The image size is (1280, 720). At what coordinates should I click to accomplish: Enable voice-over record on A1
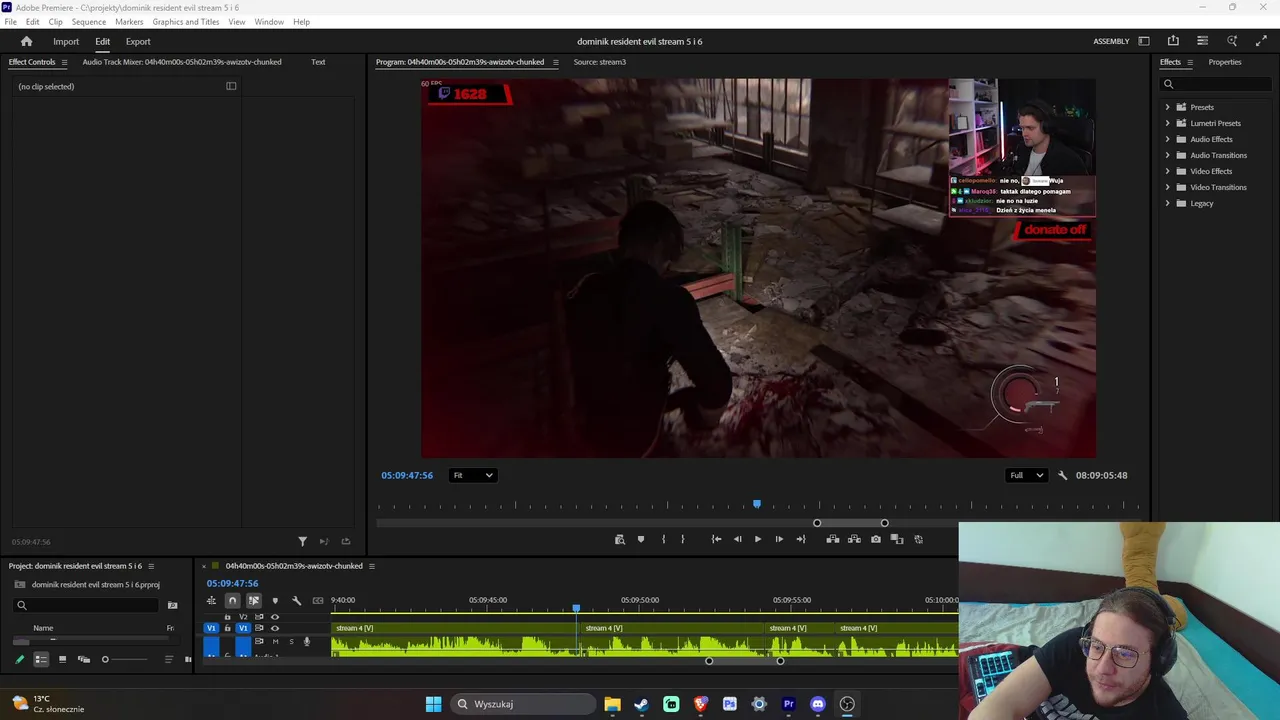[x=307, y=641]
